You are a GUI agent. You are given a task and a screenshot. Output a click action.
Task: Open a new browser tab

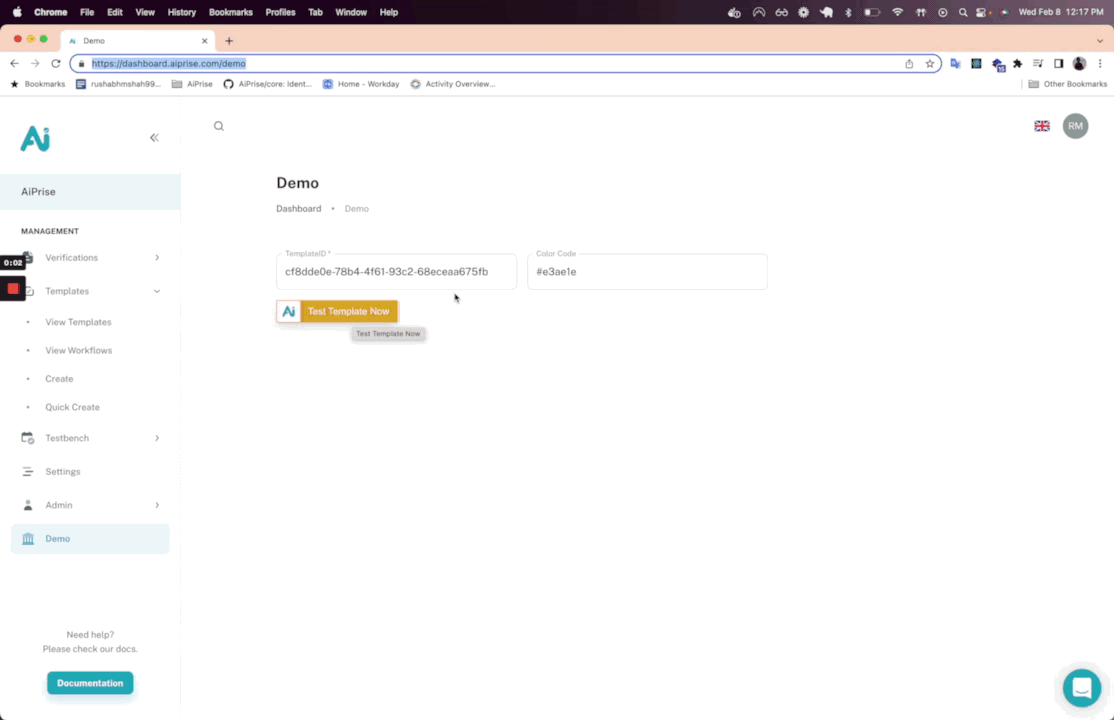229,41
